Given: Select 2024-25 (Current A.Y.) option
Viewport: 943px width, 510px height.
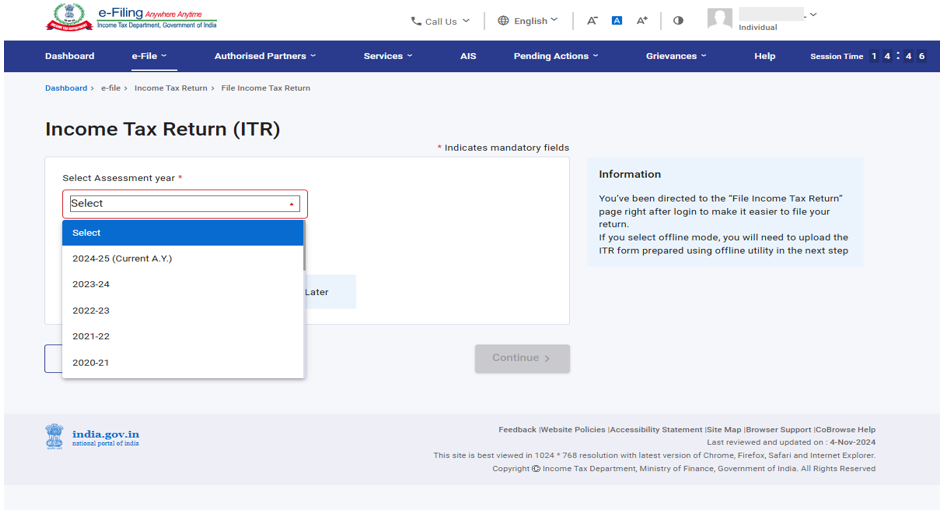Looking at the screenshot, I should click(x=122, y=258).
